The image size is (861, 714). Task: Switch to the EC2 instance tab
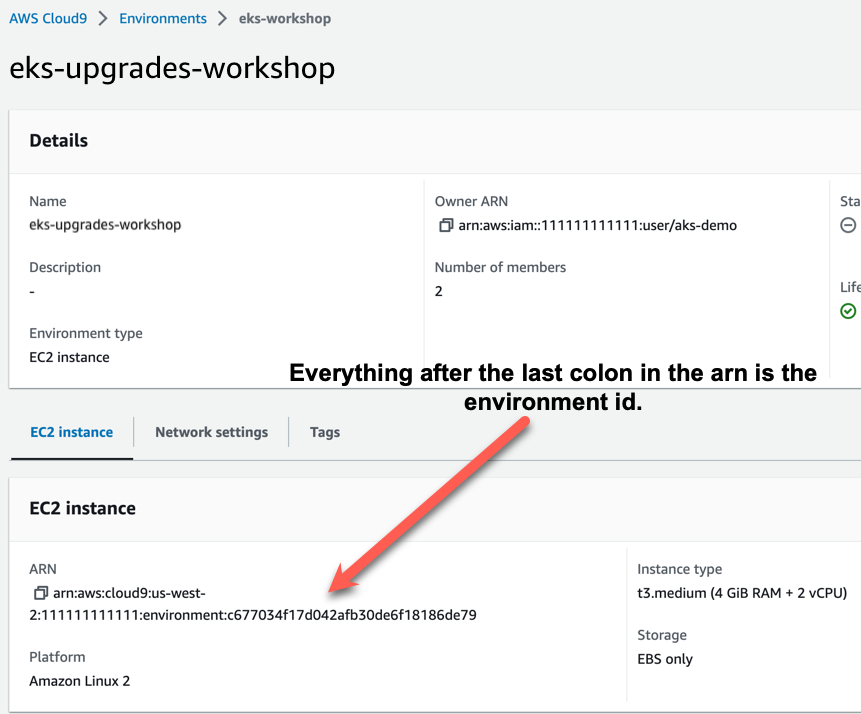pos(72,432)
